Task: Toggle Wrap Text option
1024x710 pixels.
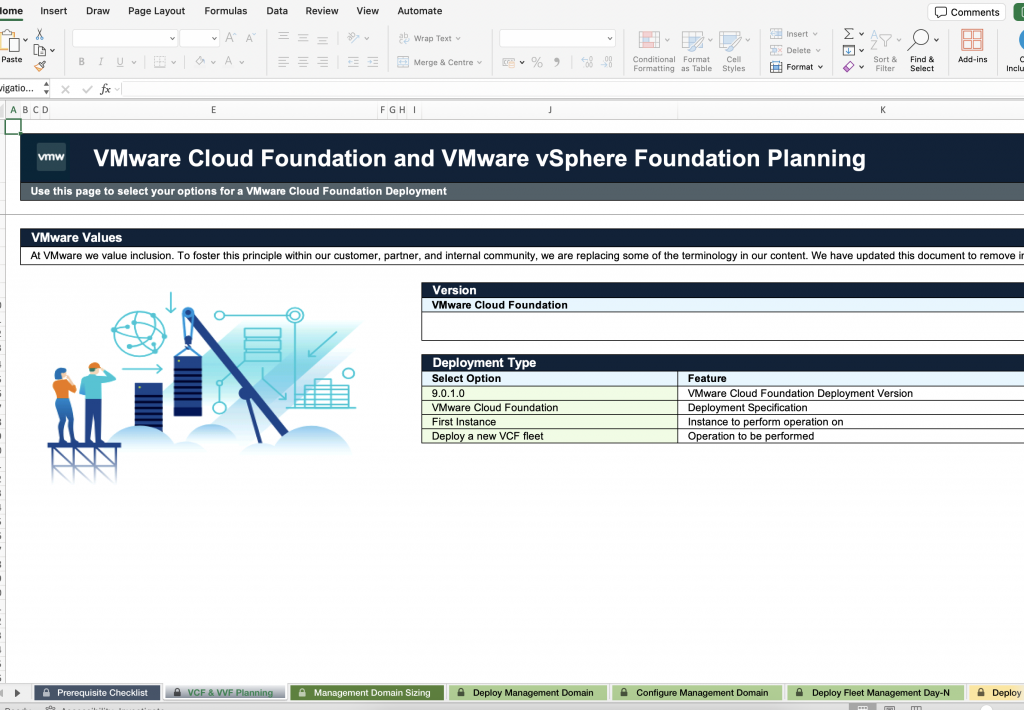Action: pos(430,38)
